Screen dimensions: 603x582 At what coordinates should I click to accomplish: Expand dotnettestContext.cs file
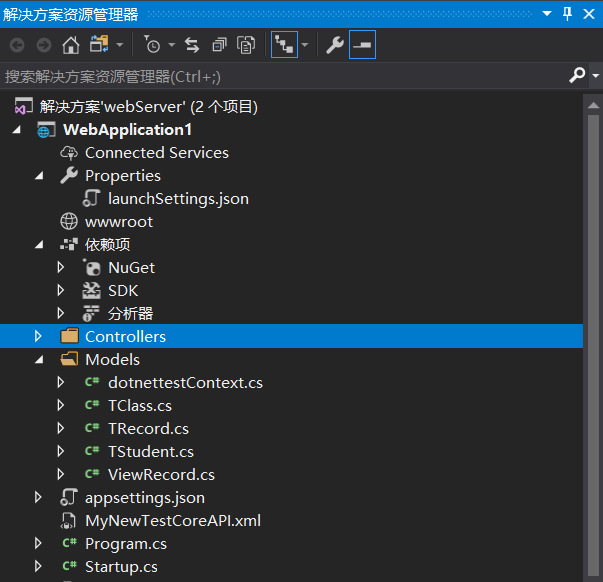(60, 382)
